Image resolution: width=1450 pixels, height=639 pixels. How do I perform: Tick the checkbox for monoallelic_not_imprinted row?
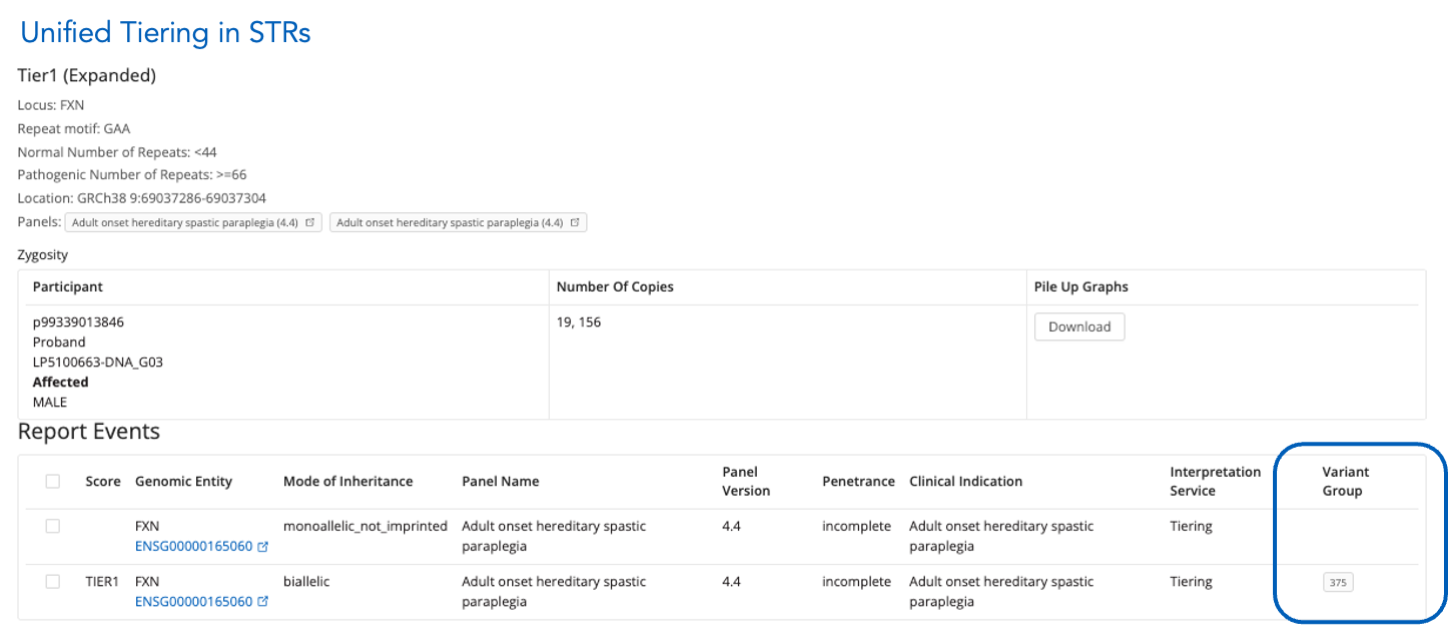point(53,527)
